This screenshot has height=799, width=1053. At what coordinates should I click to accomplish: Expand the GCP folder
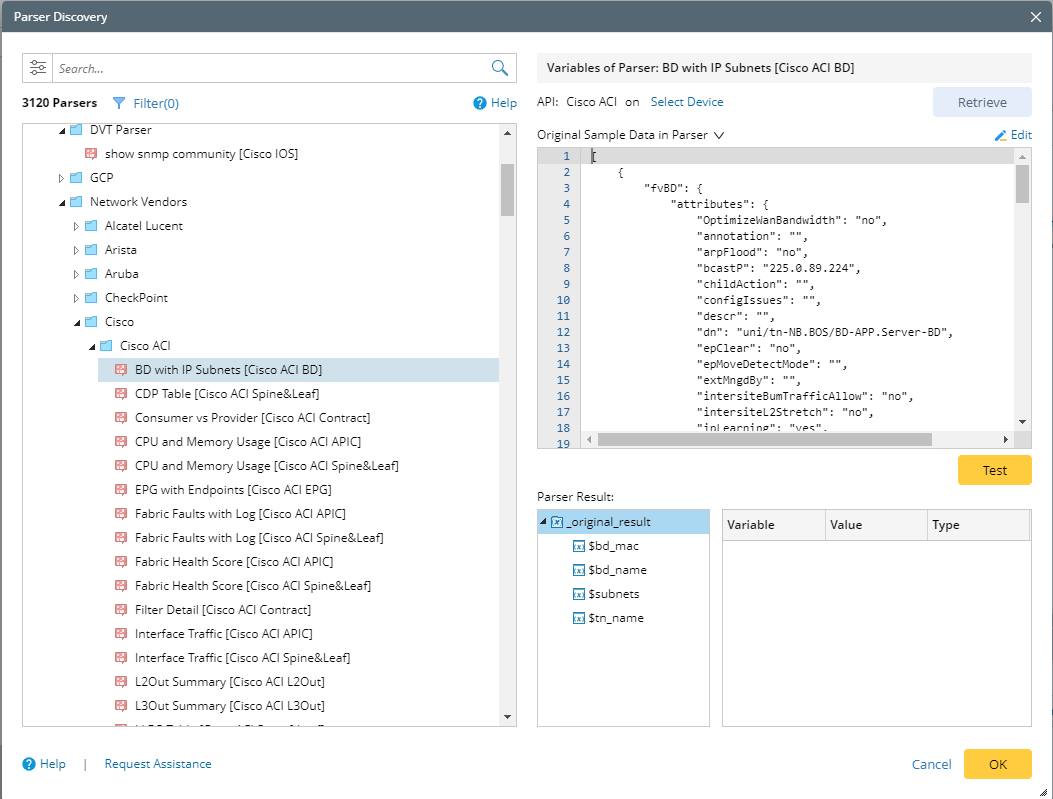(60, 177)
